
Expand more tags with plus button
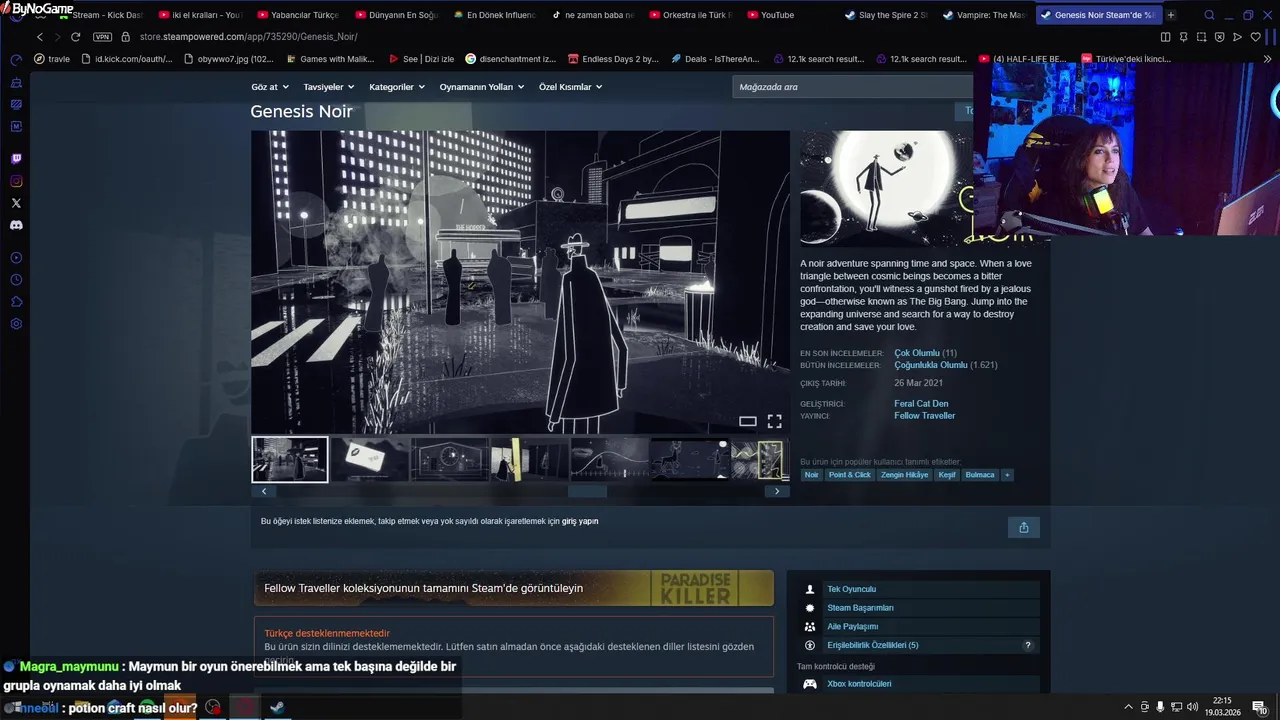1007,475
